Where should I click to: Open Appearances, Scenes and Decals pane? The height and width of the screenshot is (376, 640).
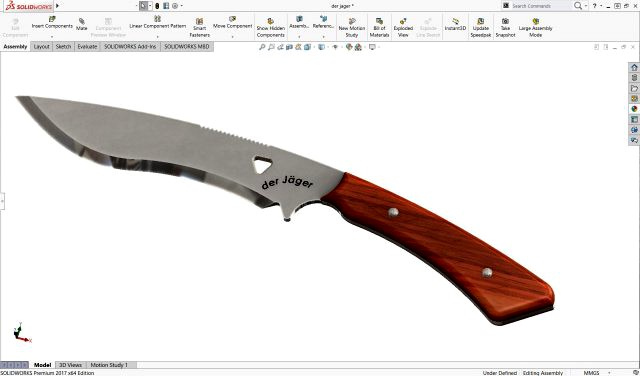pyautogui.click(x=634, y=109)
